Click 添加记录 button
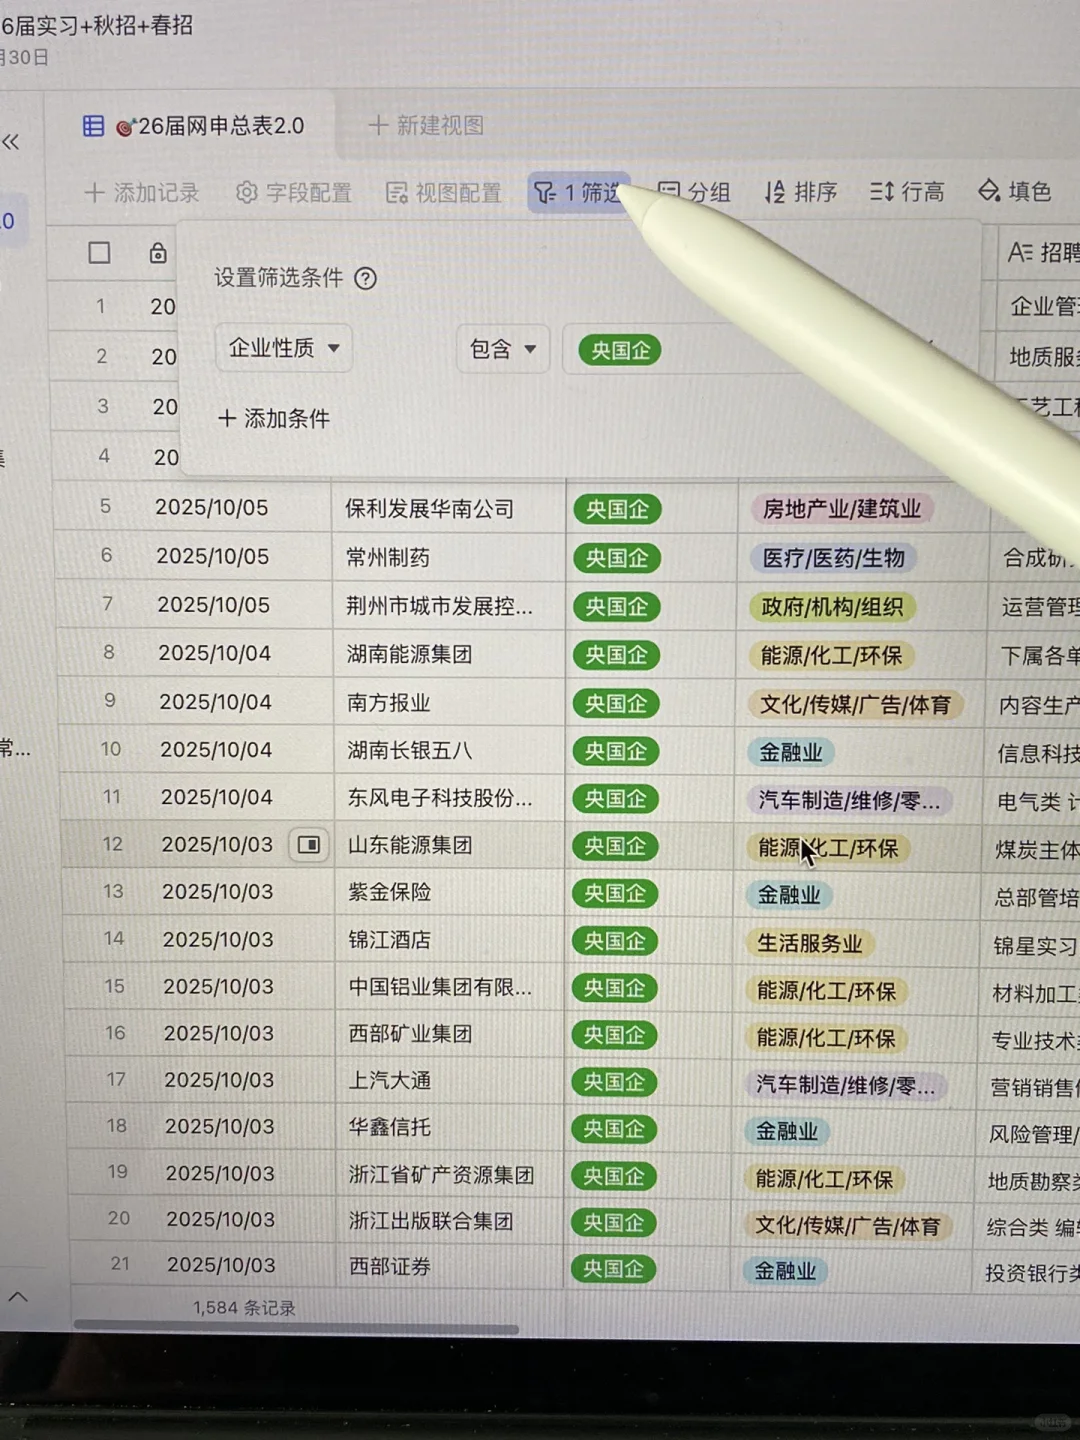This screenshot has width=1080, height=1440. tap(142, 192)
